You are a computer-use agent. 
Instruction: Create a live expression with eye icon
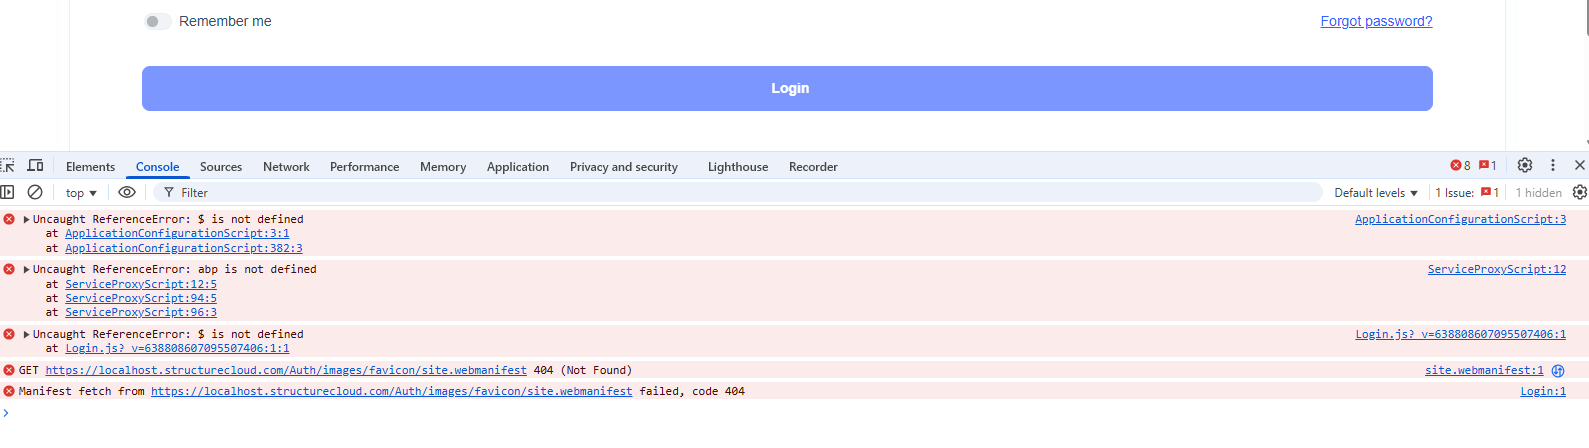127,192
